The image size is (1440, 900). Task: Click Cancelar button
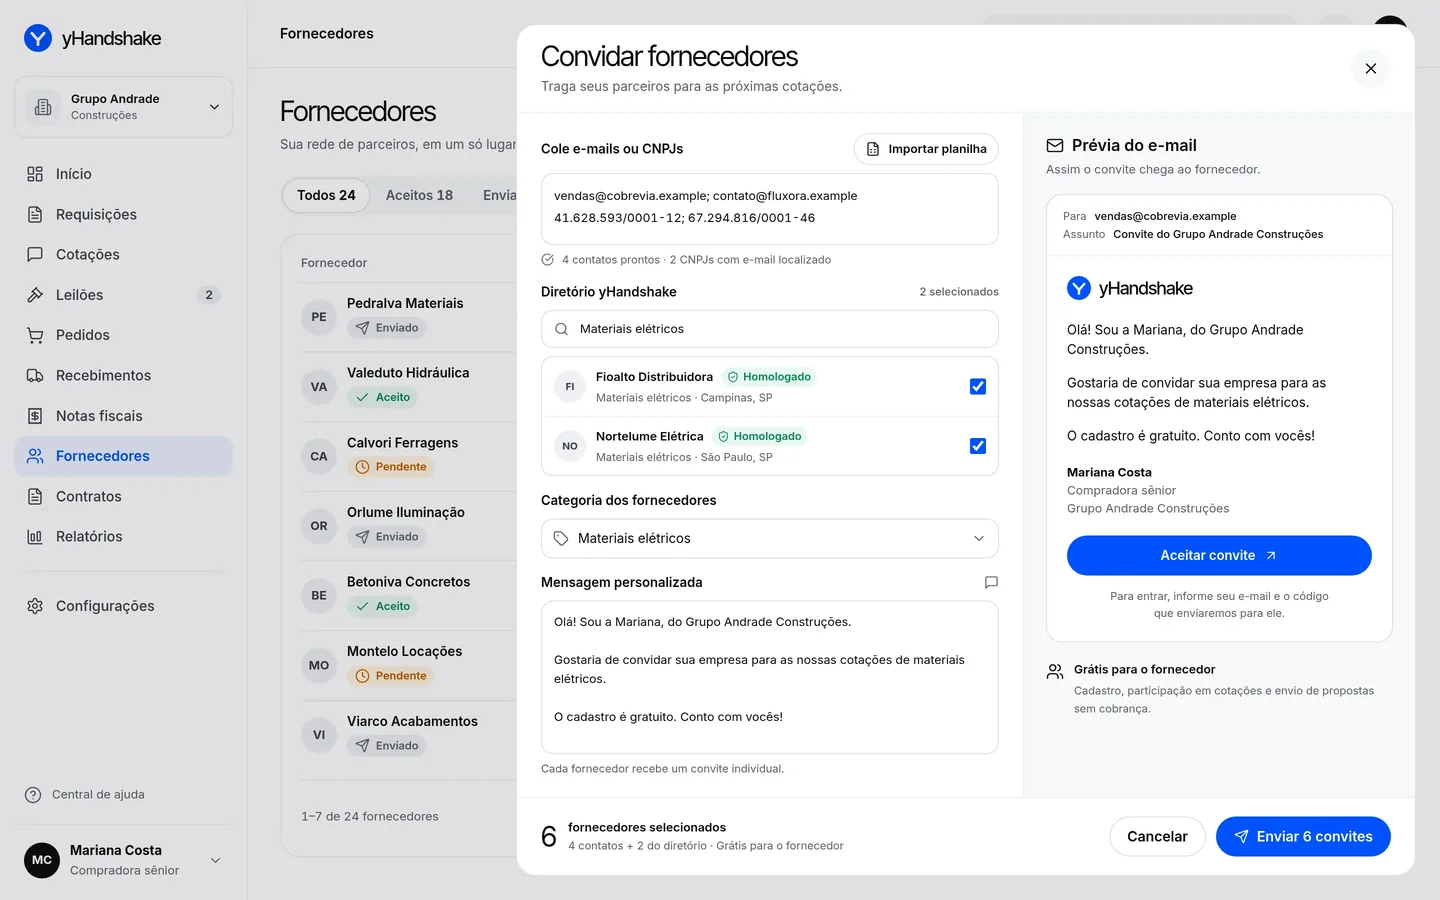point(1157,837)
